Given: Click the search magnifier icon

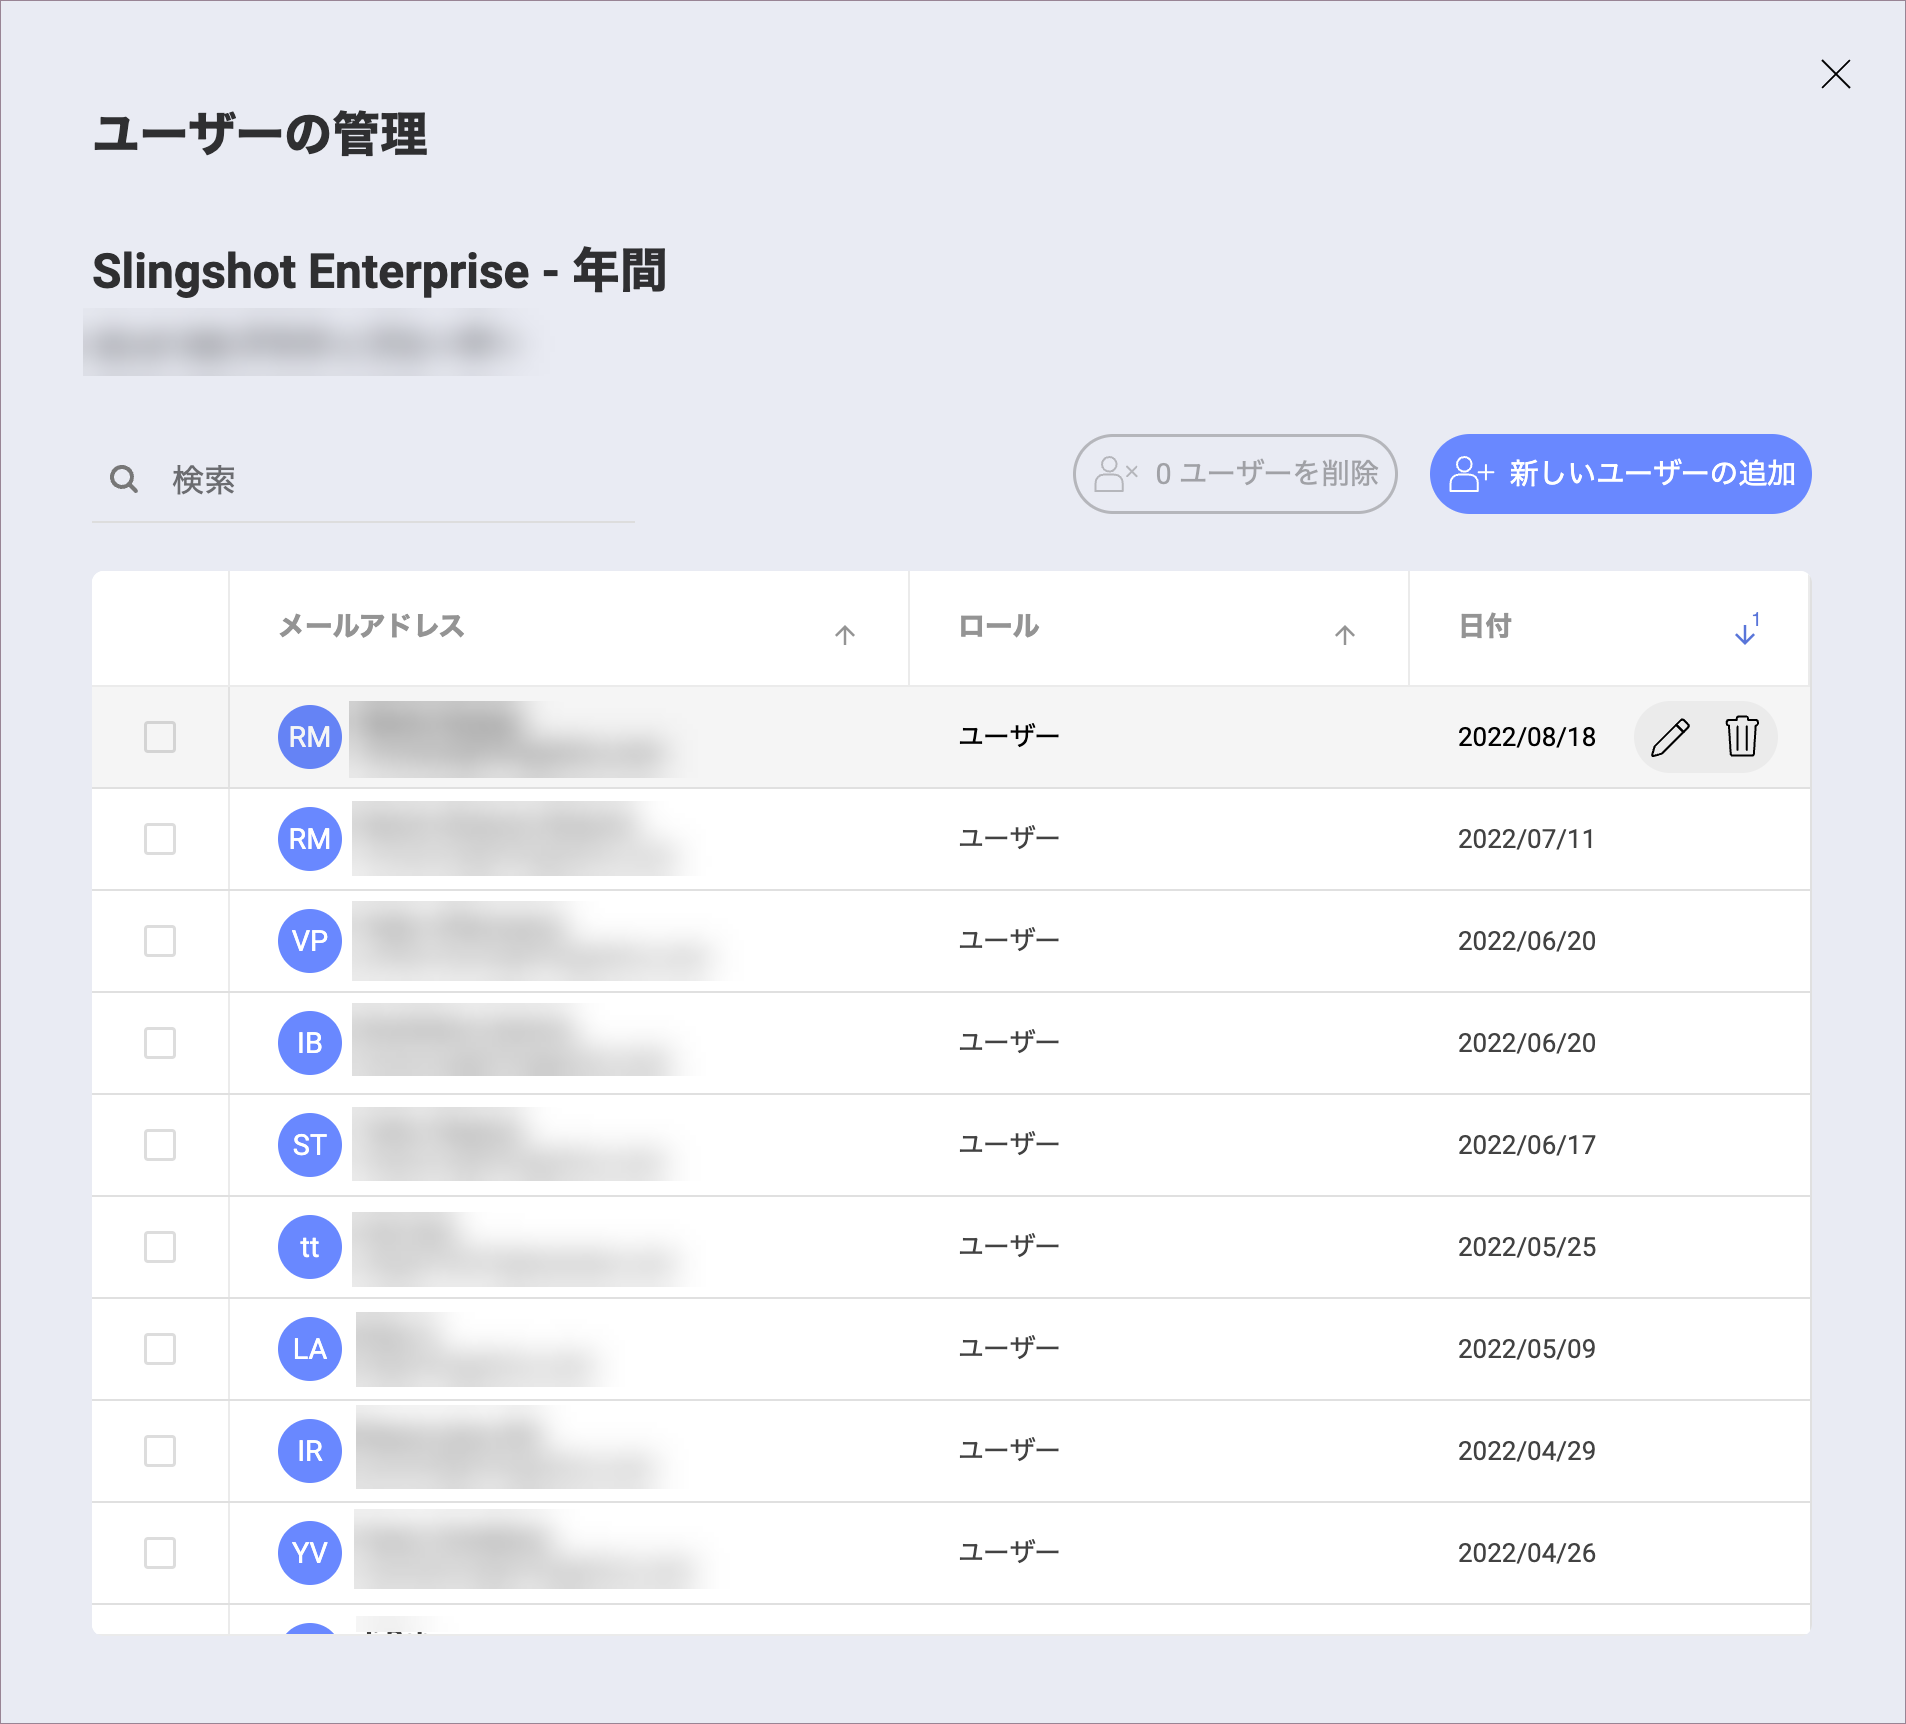Looking at the screenshot, I should (124, 479).
